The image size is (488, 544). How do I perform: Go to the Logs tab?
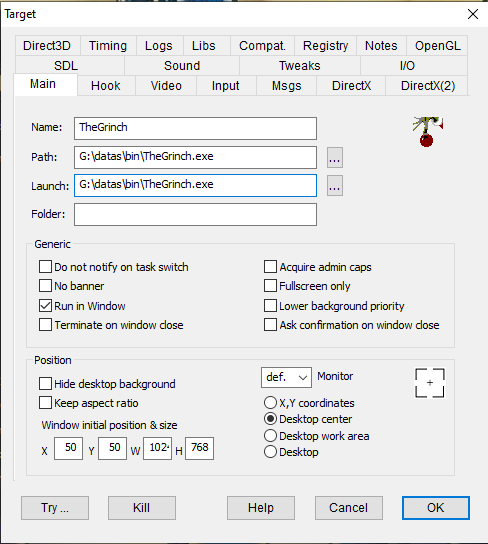click(x=159, y=45)
